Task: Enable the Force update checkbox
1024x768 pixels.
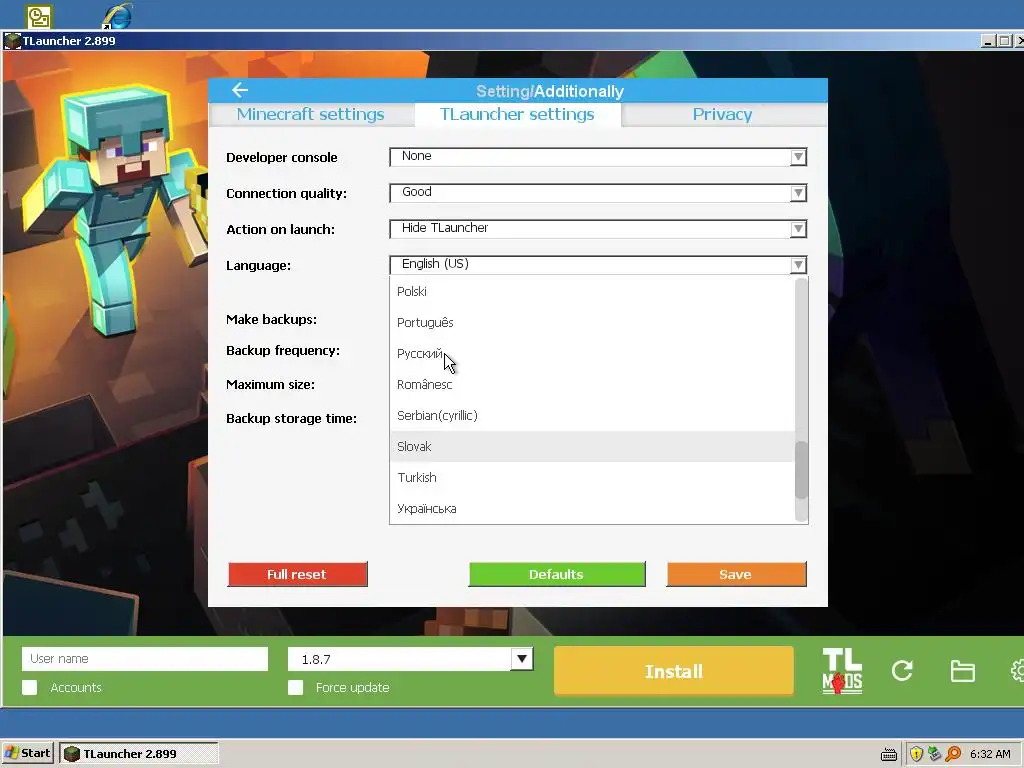Action: coord(295,687)
